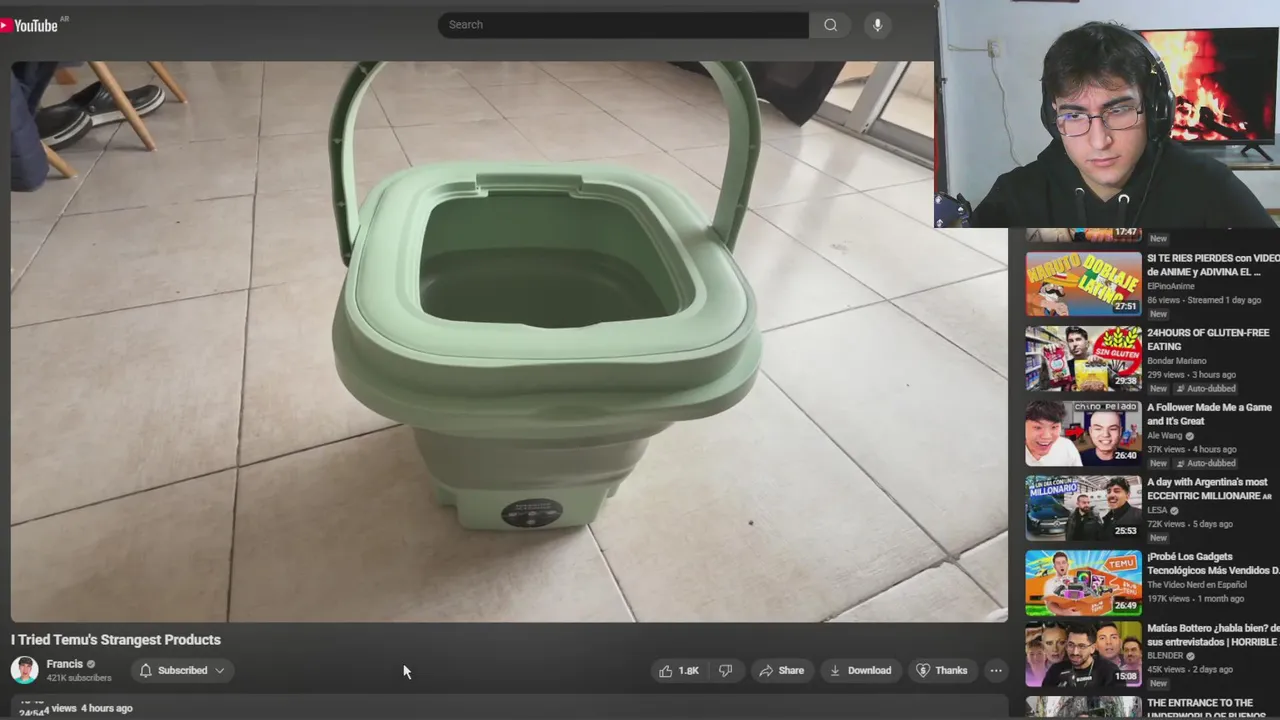Click 'A Follower Made Me a Game' title
This screenshot has width=1280, height=720.
[1209, 414]
